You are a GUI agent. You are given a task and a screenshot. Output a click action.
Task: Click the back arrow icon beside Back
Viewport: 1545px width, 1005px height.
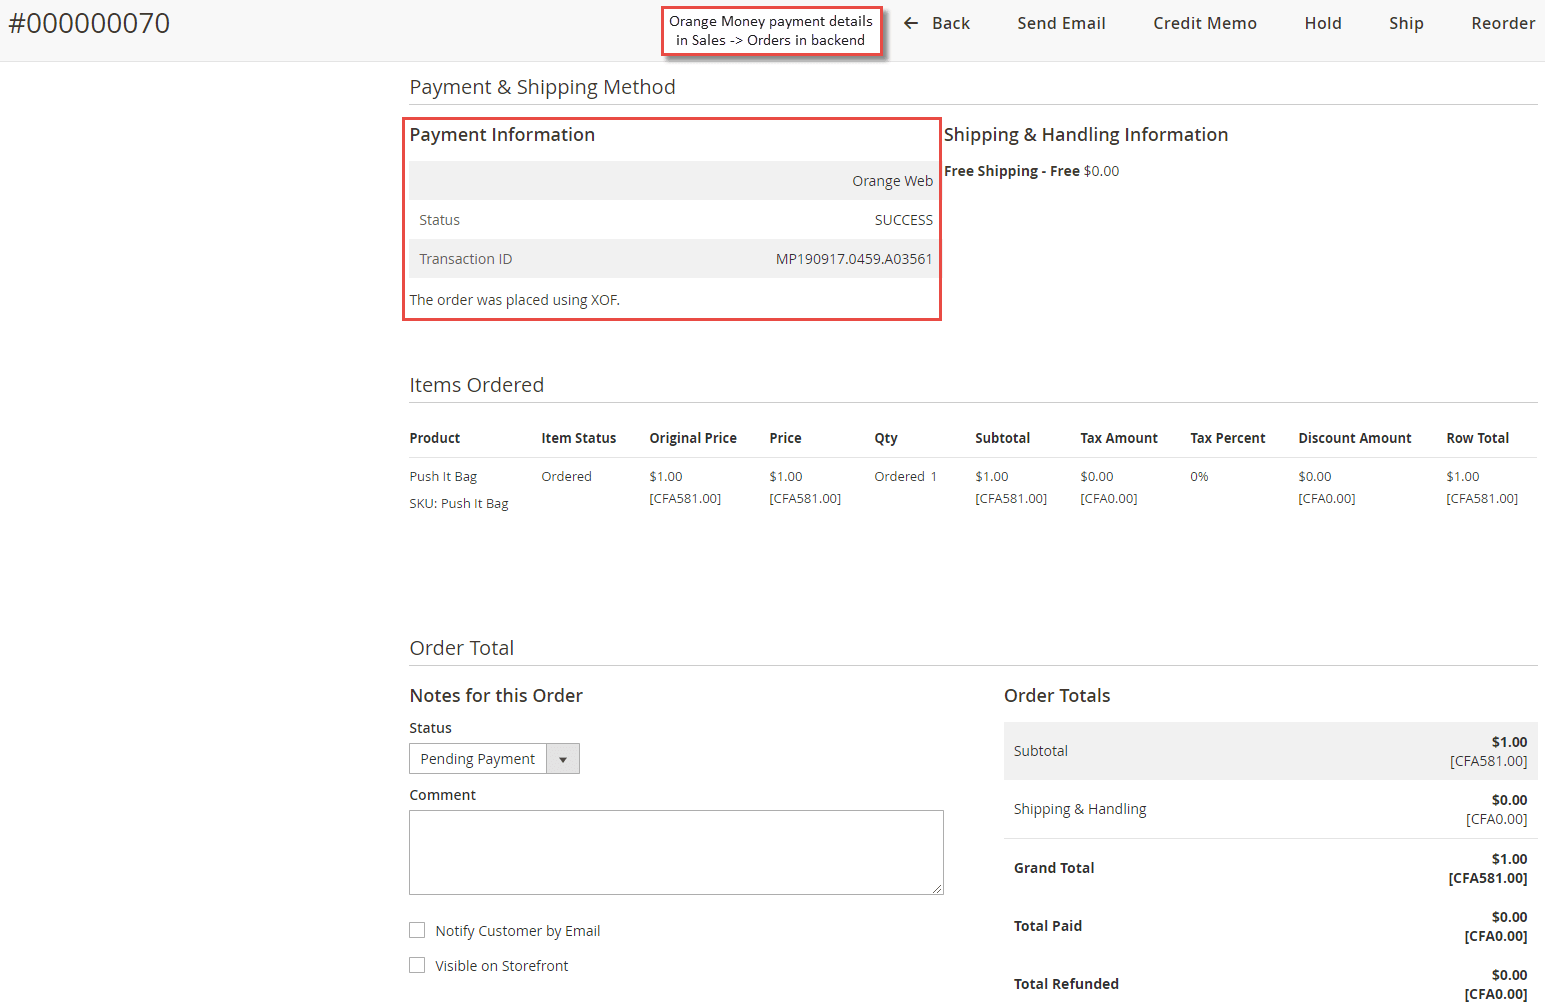click(x=909, y=22)
